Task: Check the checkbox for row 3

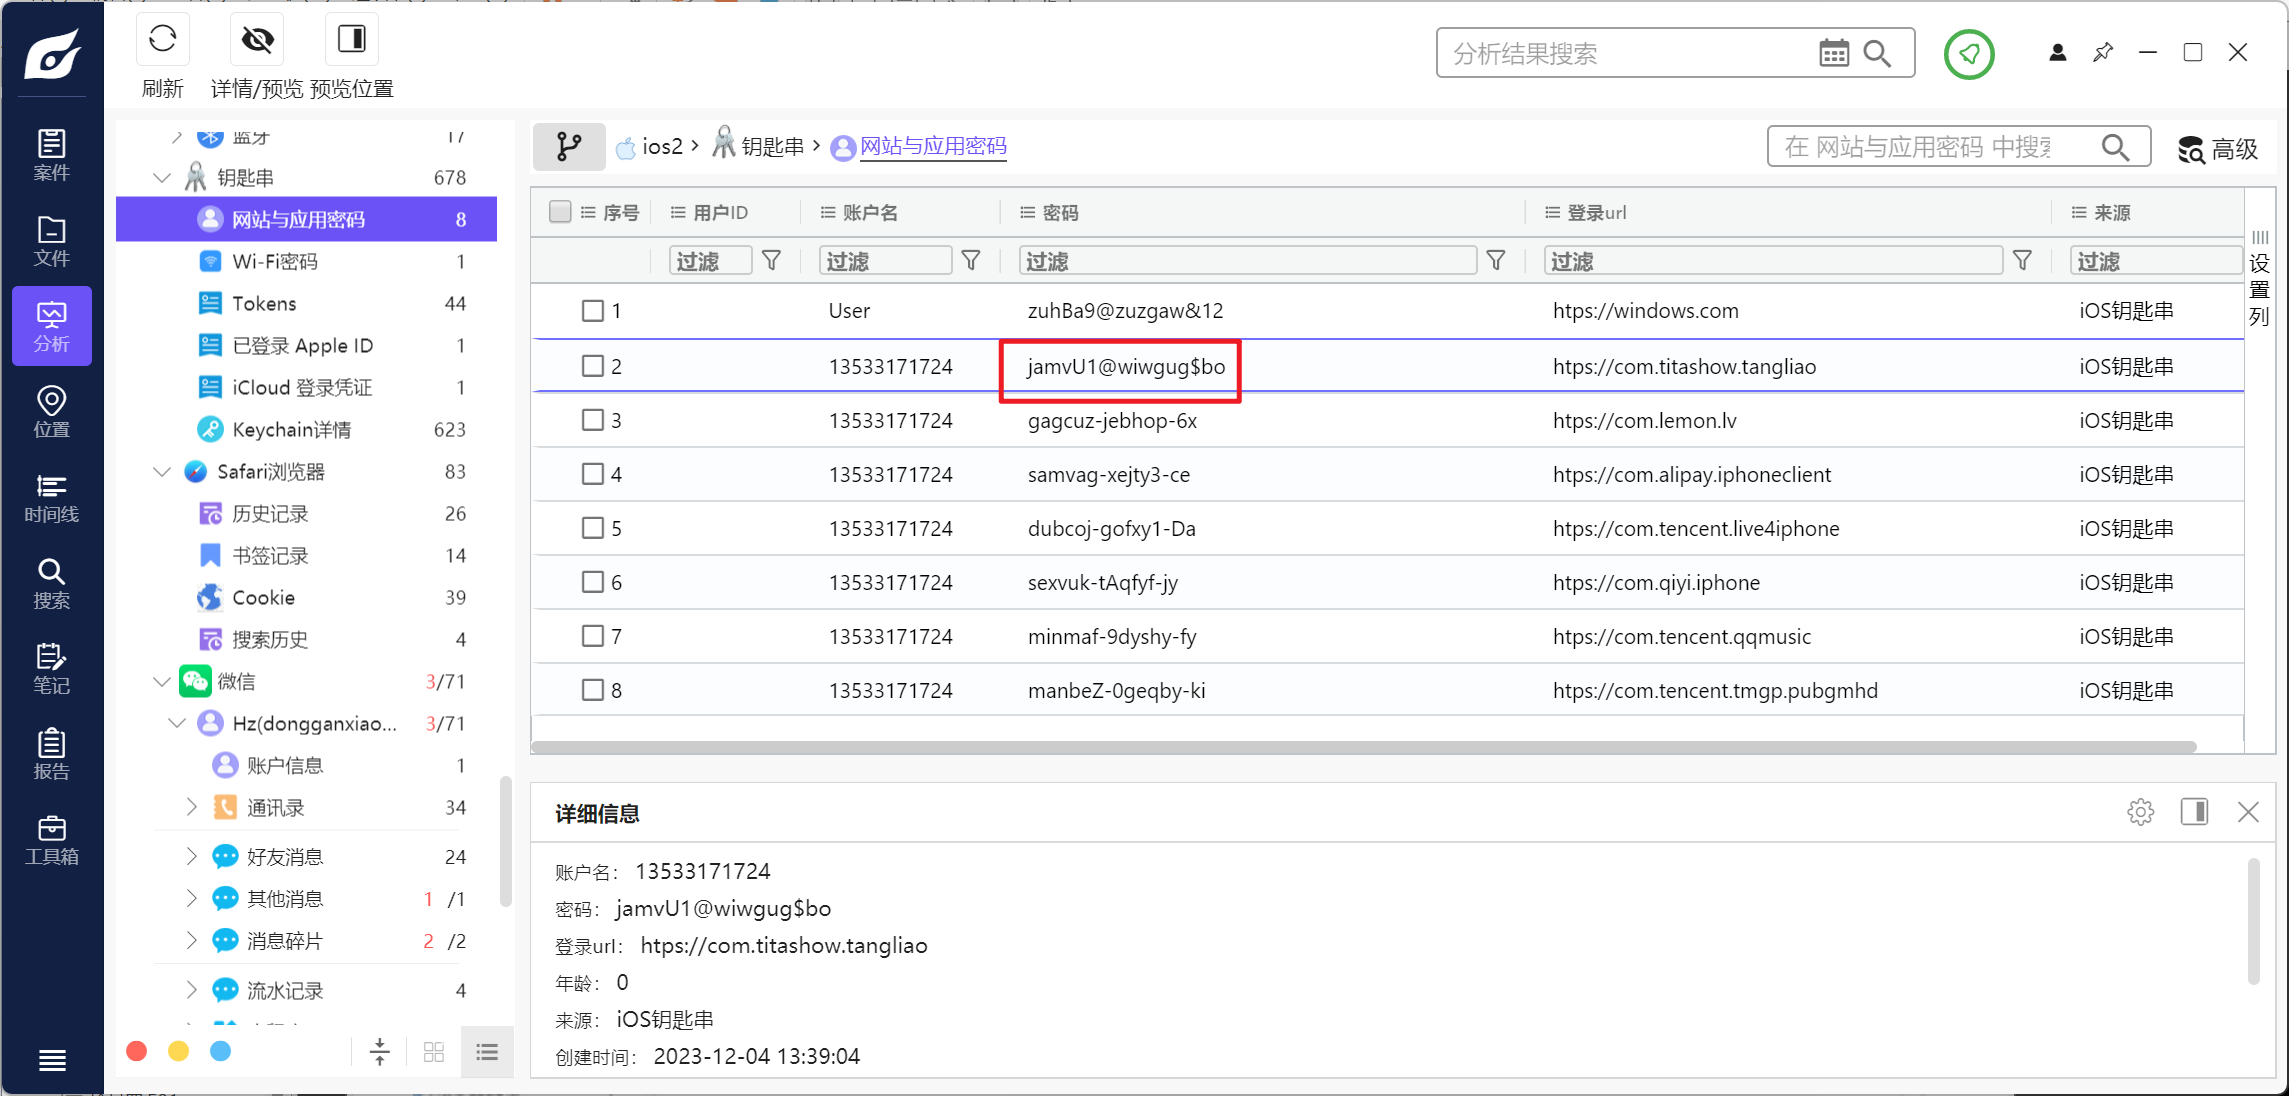Action: pos(593,420)
